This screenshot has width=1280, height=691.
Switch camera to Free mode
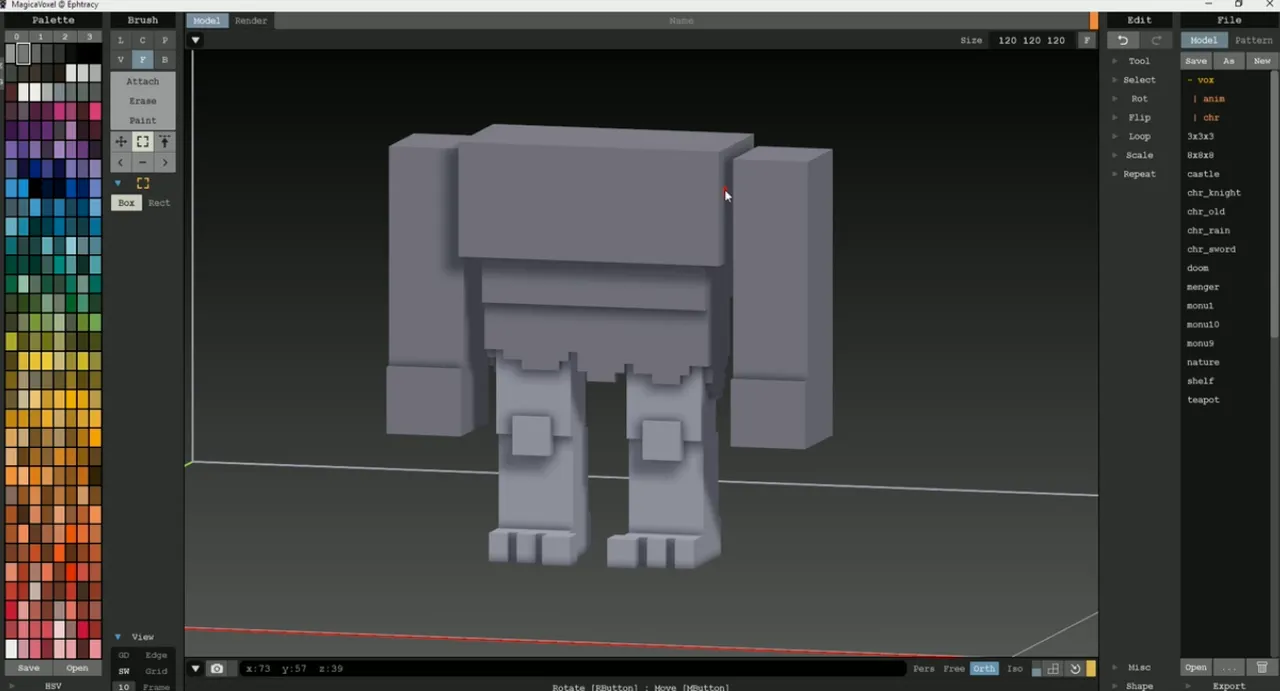pyautogui.click(x=954, y=668)
